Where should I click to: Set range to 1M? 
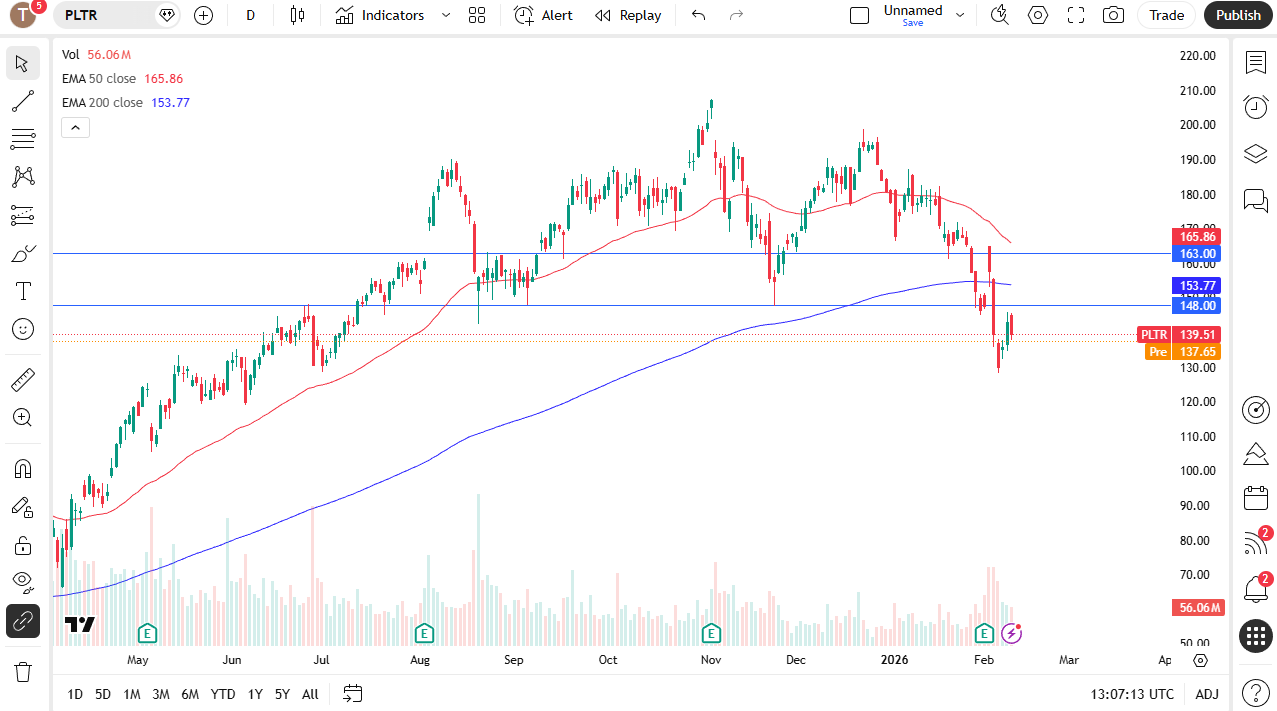131,694
